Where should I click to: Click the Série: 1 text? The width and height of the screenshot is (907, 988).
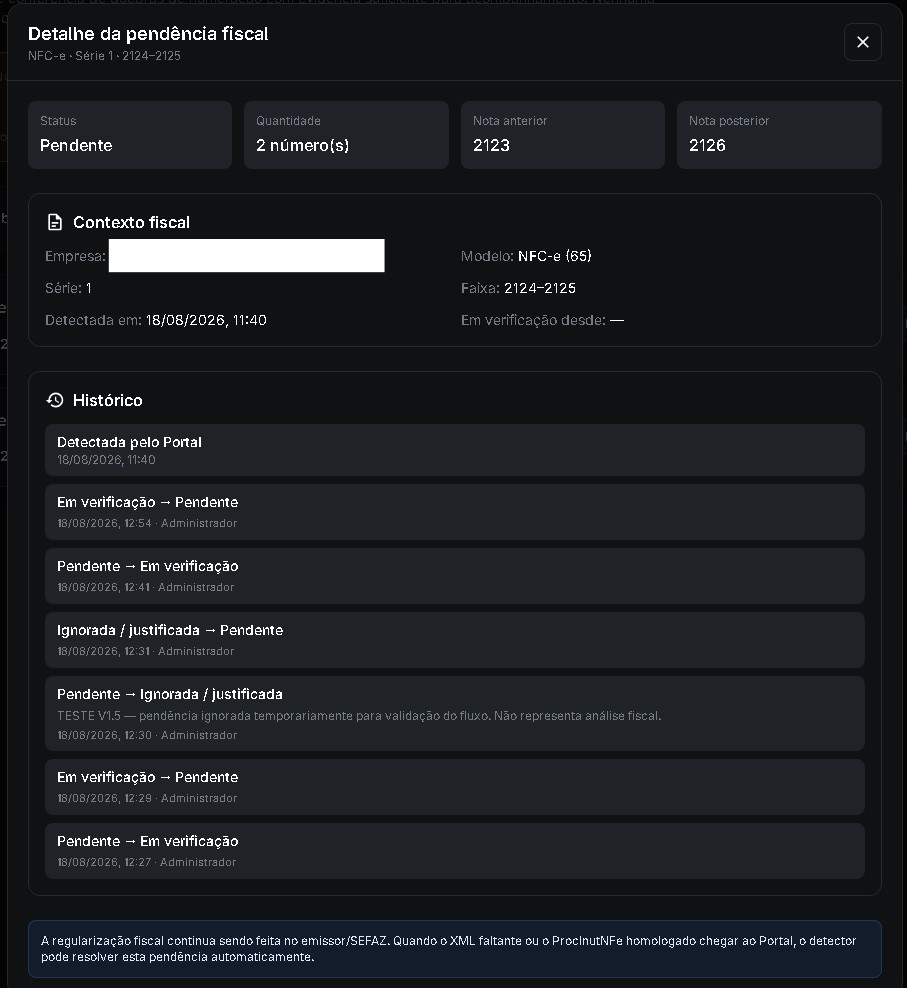(x=68, y=288)
